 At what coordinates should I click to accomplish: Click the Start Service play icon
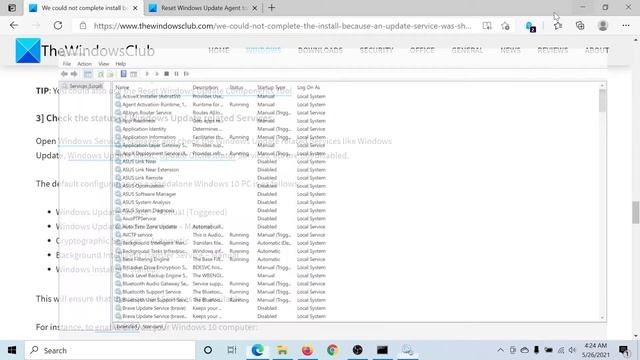click(147, 74)
